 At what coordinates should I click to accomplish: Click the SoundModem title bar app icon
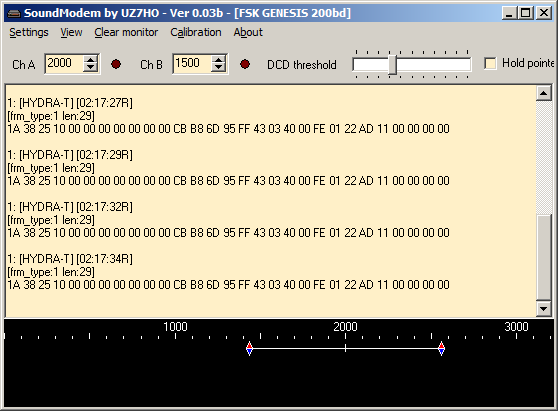coord(14,14)
